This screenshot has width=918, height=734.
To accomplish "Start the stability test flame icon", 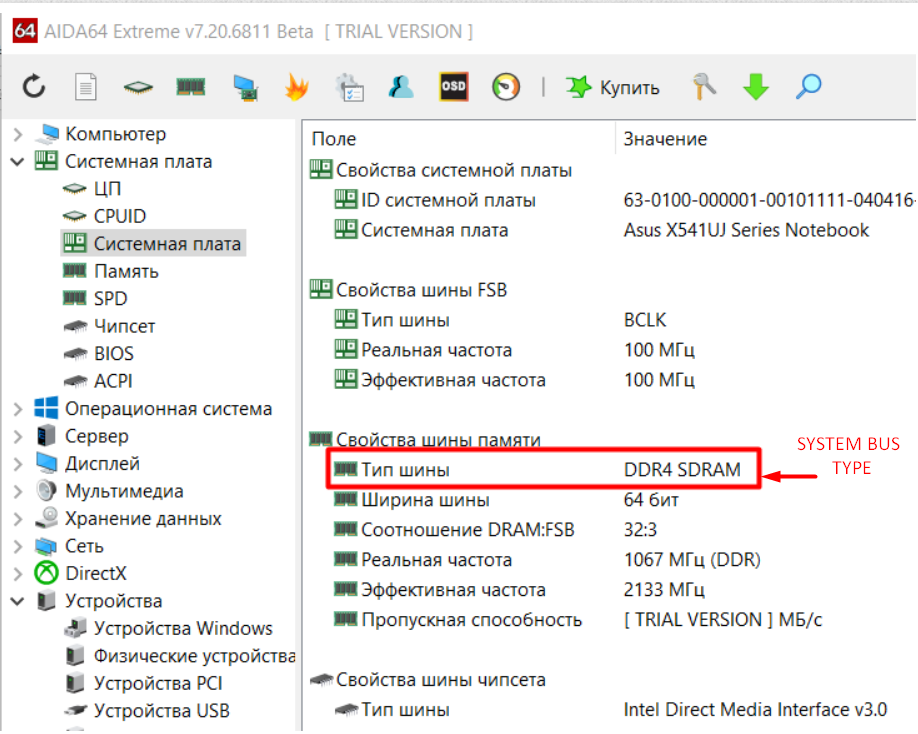I will (297, 87).
